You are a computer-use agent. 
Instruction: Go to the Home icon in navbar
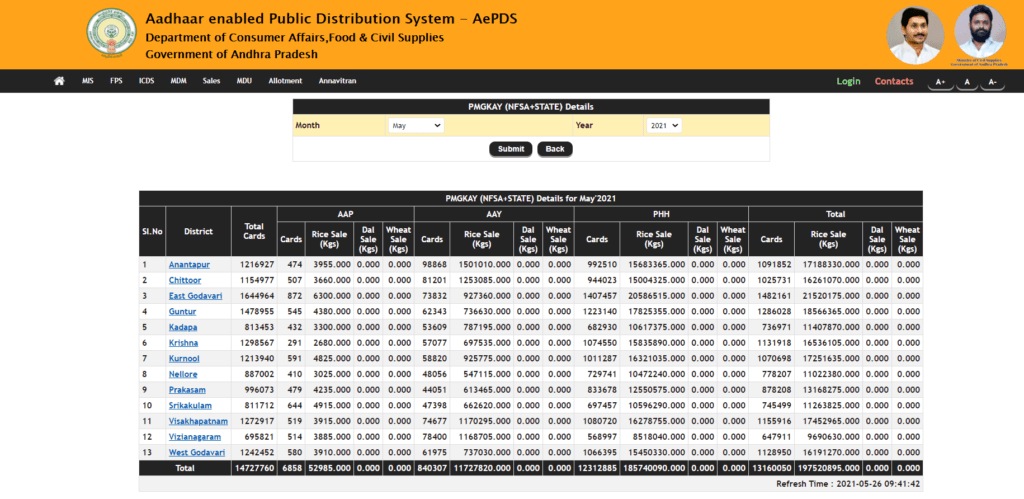pos(59,81)
